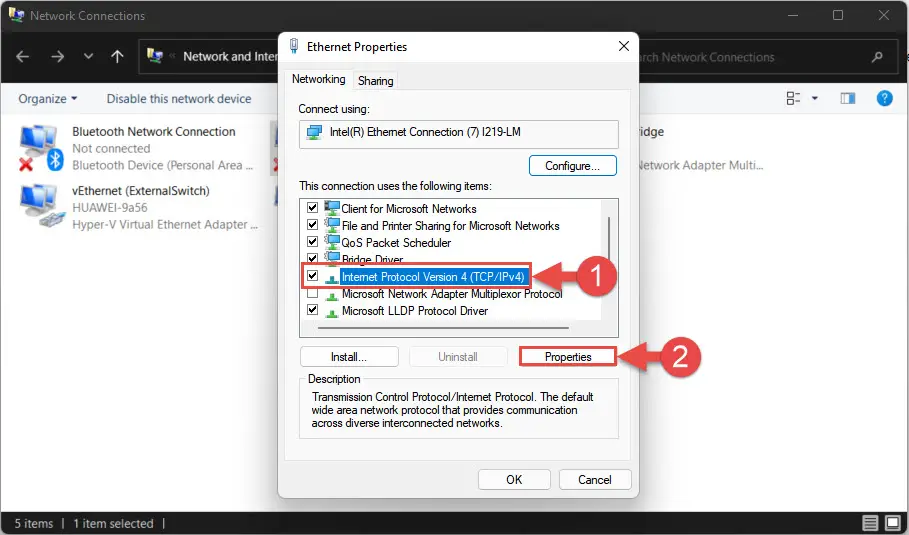The image size is (909, 535).
Task: Click the network adapter icon in Connect using
Action: (x=314, y=132)
